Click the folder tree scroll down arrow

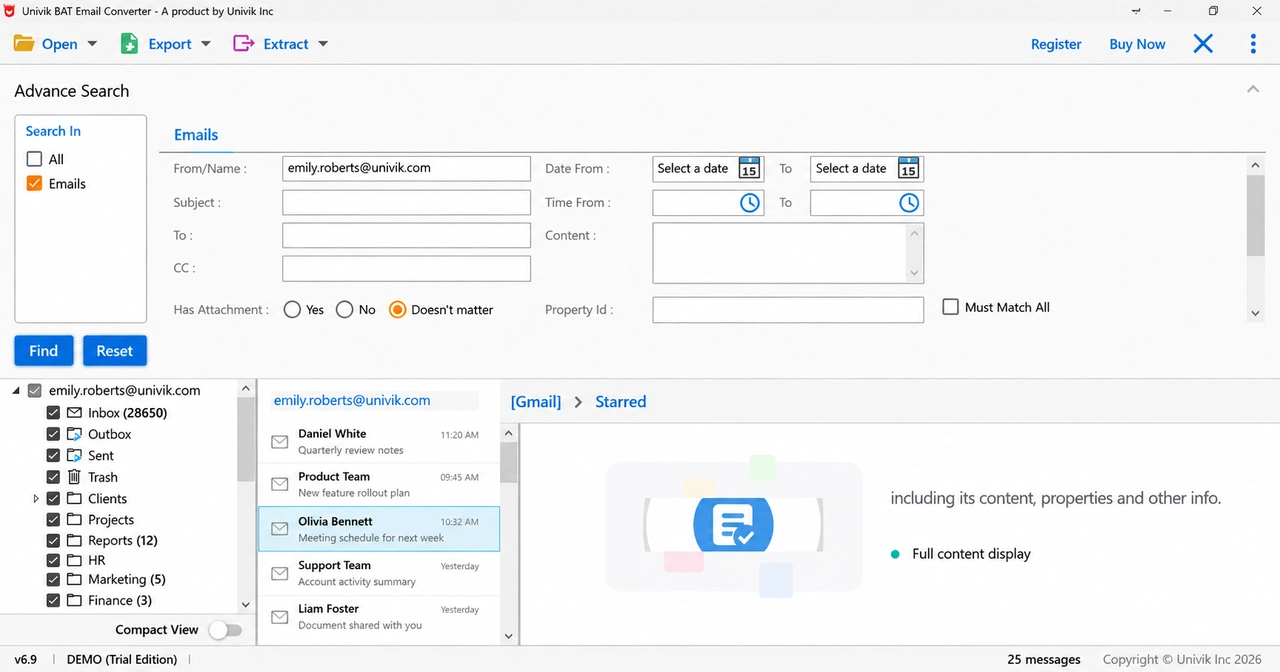click(246, 605)
